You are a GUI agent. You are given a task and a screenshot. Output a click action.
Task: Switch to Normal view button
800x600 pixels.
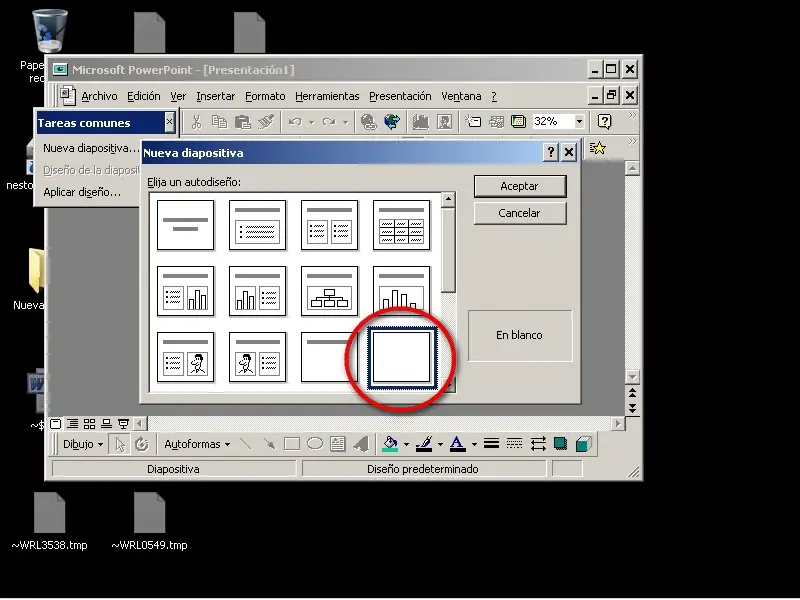click(x=56, y=423)
